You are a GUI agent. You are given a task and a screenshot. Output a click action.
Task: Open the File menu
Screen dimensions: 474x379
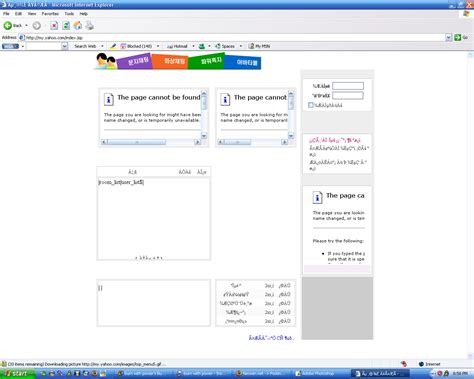(6, 14)
